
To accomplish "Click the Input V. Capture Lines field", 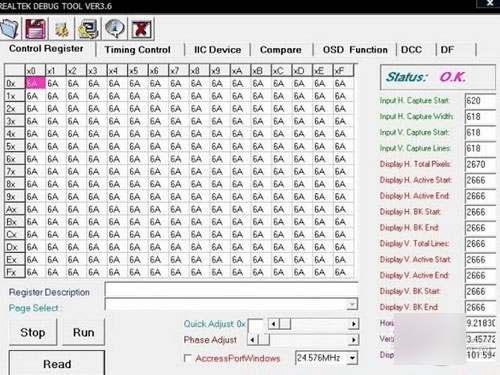I will pyautogui.click(x=481, y=148).
